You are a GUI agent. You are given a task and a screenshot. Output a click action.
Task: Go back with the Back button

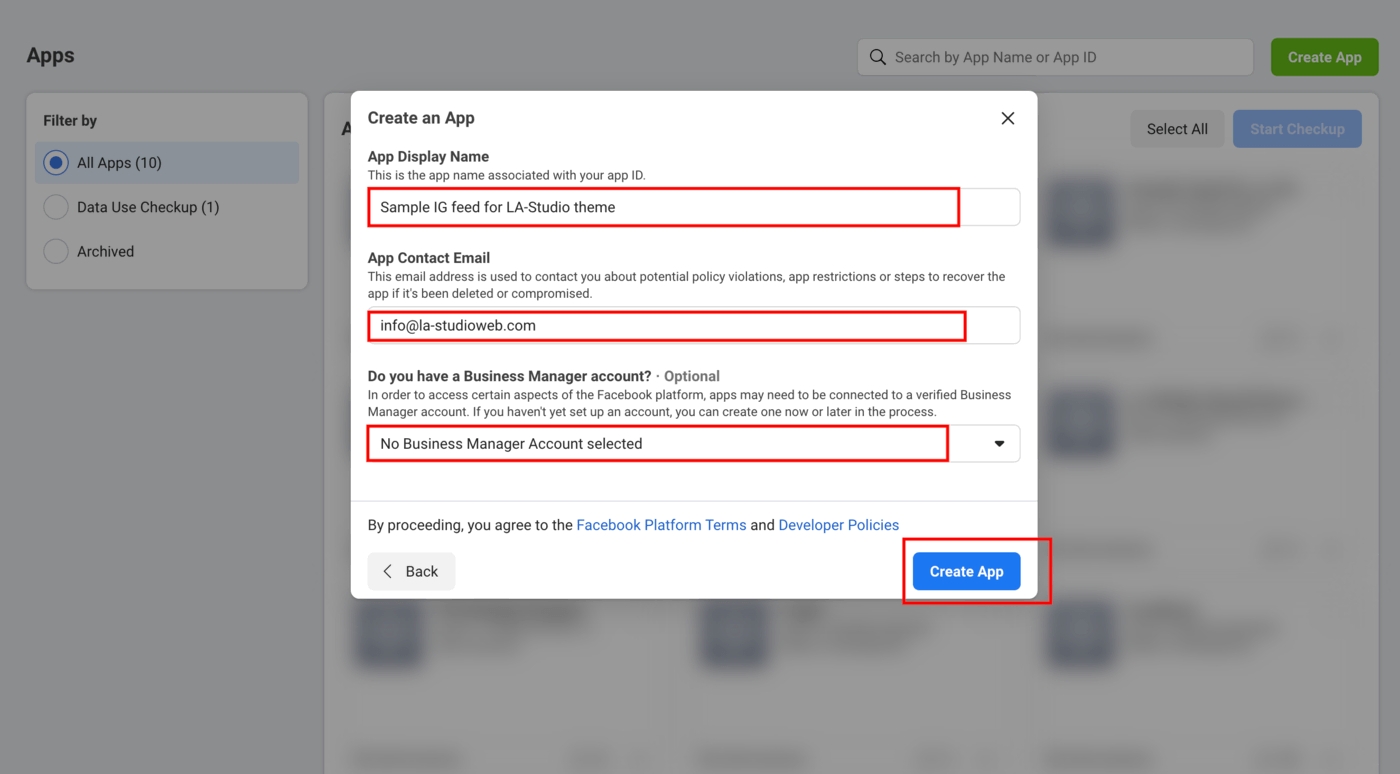[411, 571]
